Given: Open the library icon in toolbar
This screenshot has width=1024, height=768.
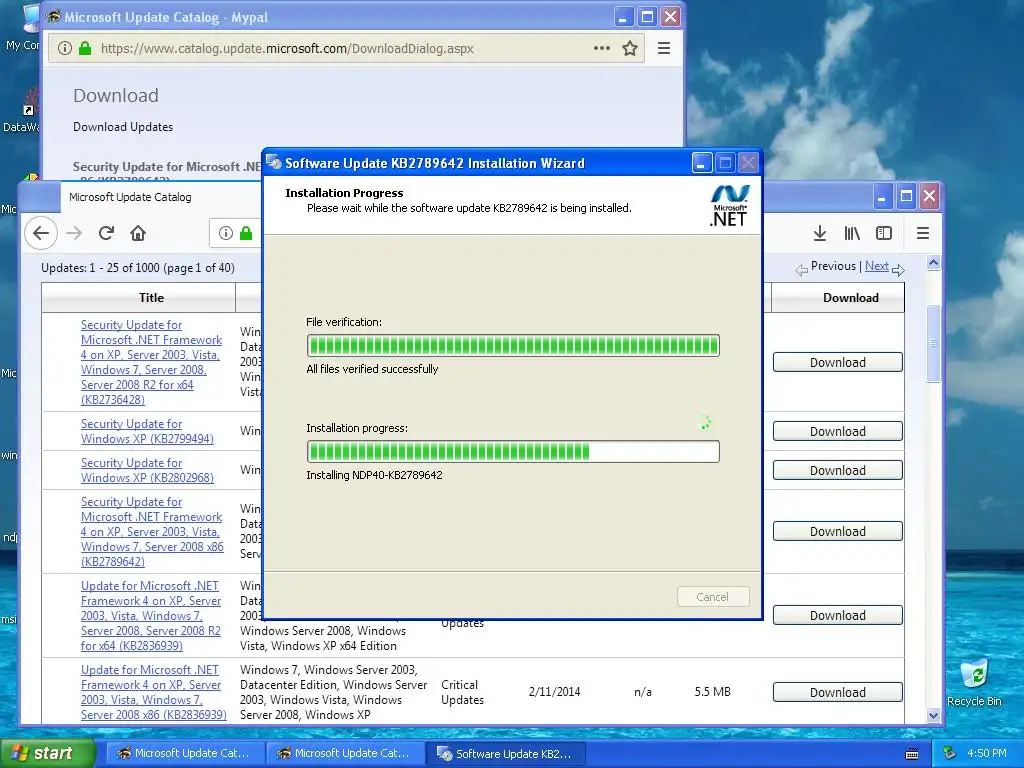Looking at the screenshot, I should 852,233.
